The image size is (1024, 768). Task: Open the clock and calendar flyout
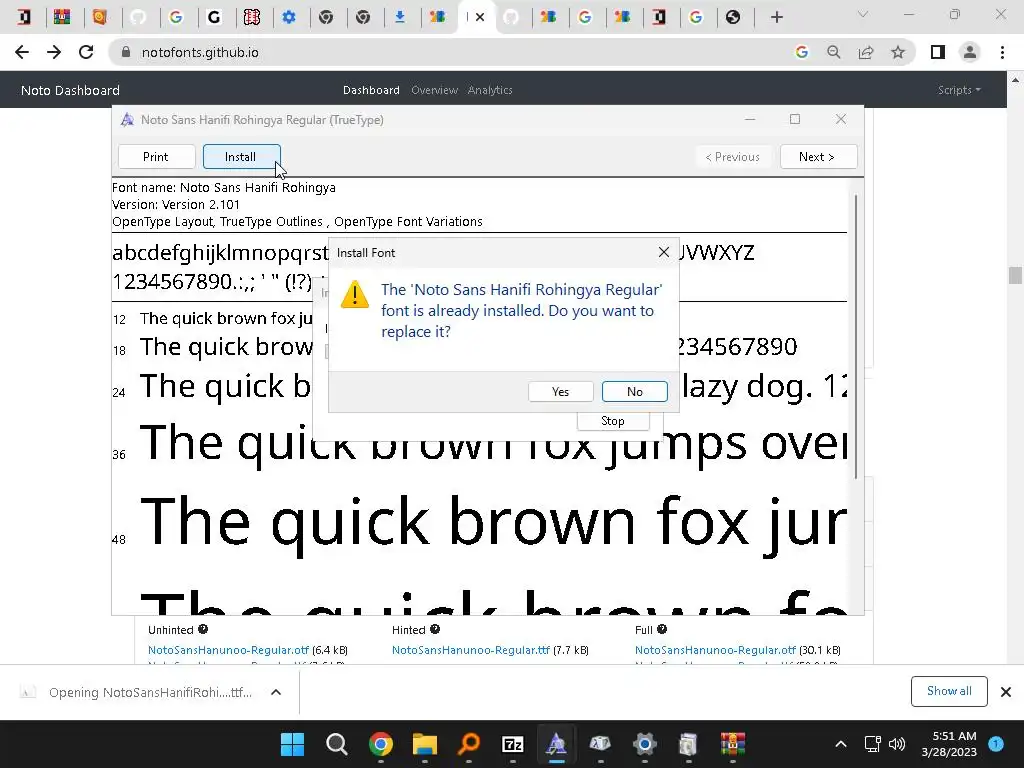pos(949,744)
